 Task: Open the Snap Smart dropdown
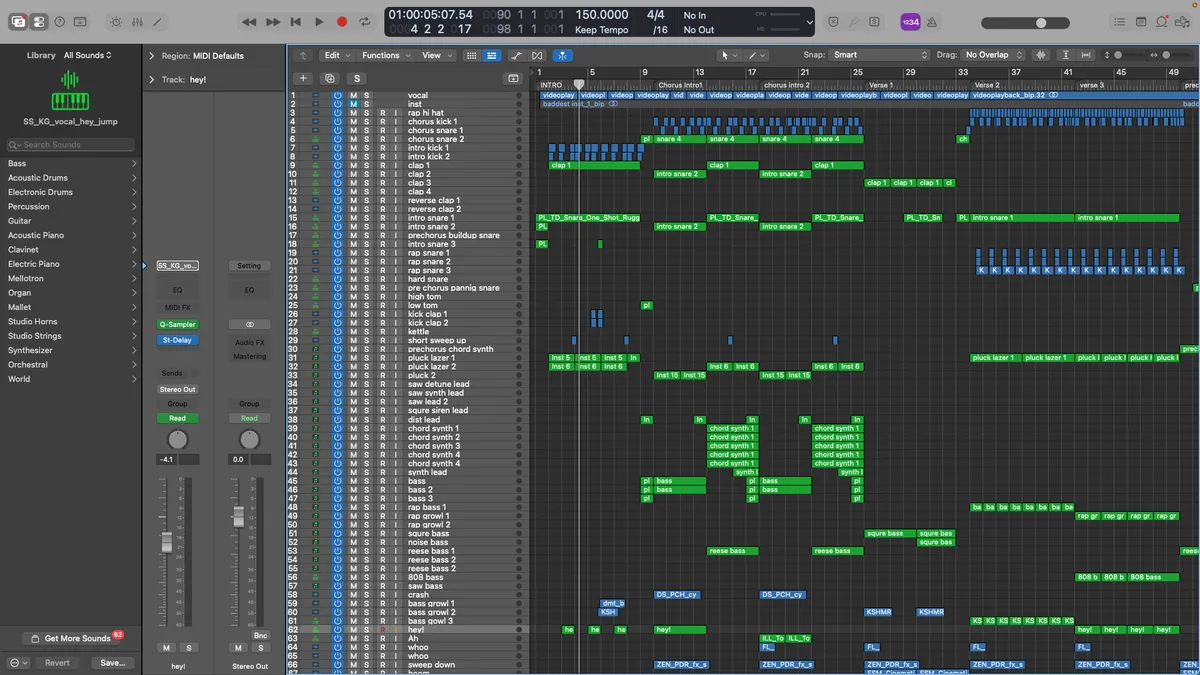coord(879,55)
